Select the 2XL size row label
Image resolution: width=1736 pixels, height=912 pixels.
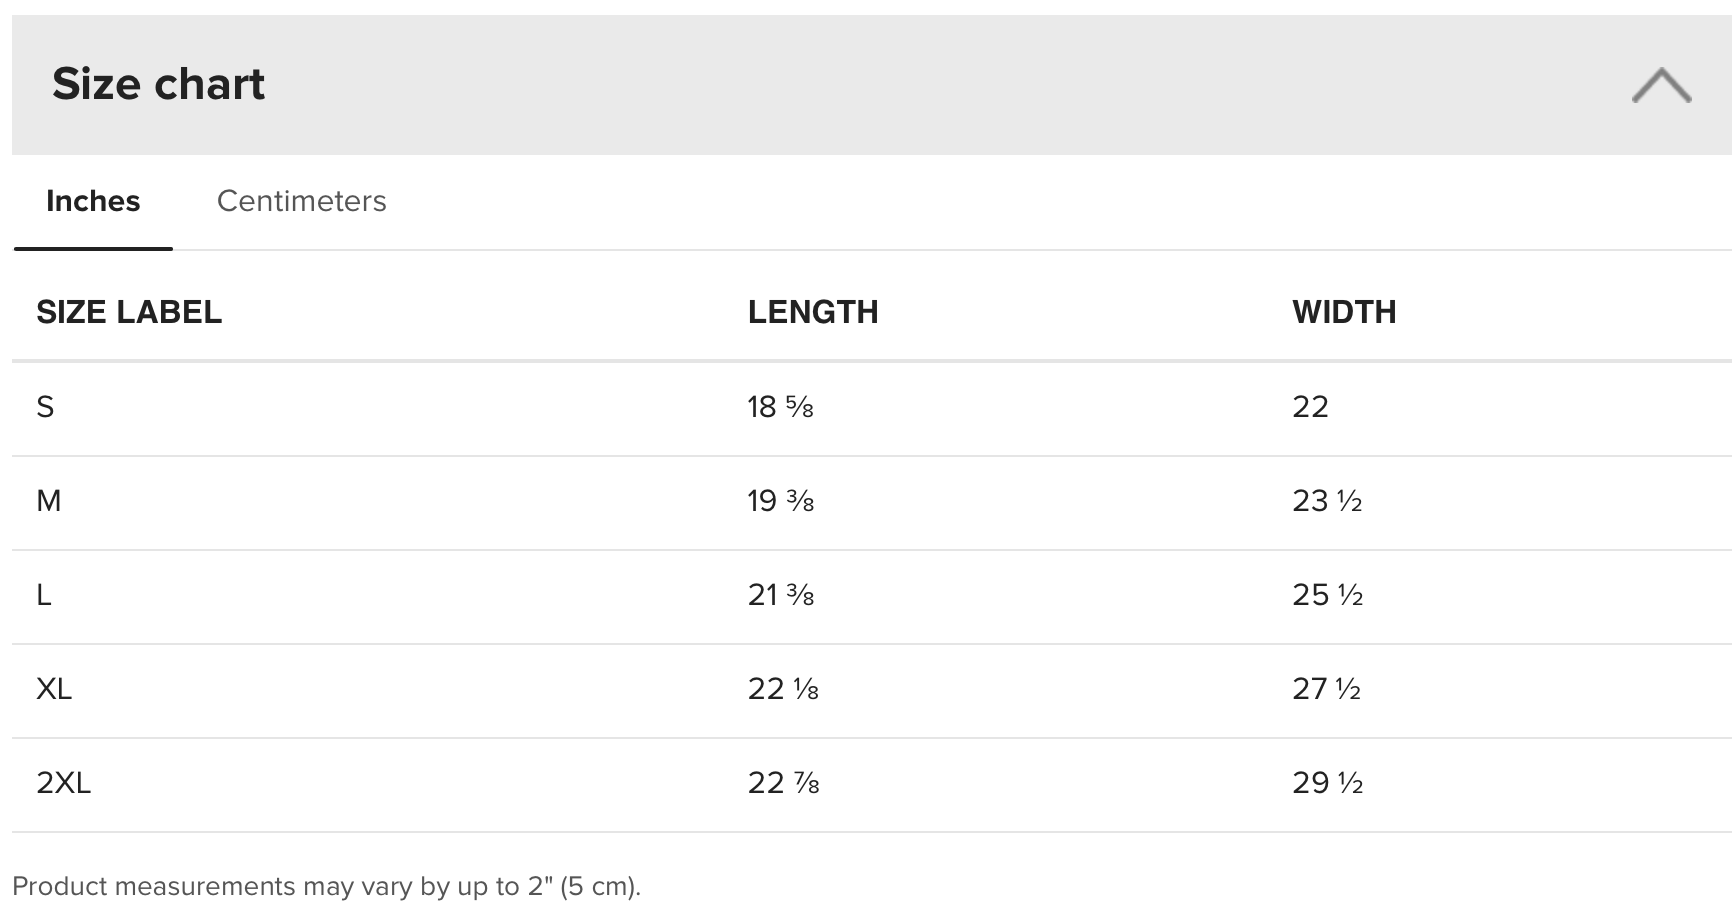tap(63, 783)
